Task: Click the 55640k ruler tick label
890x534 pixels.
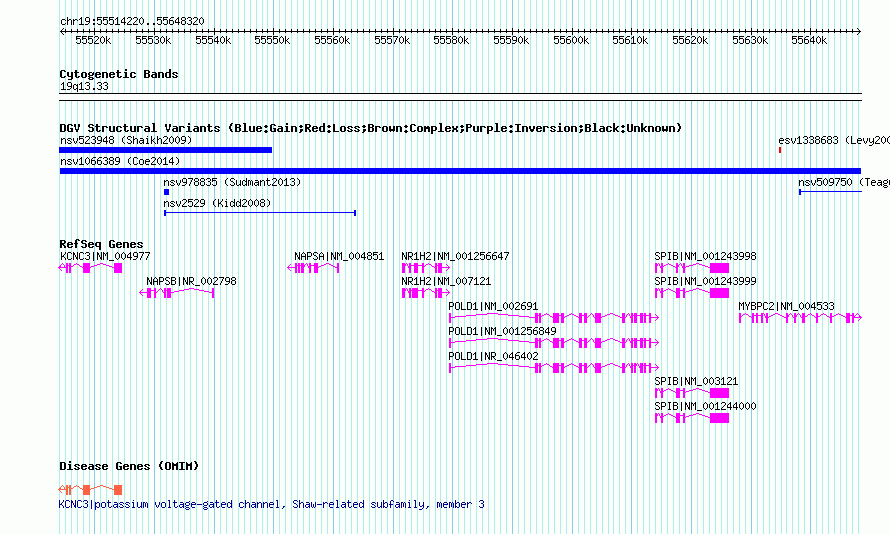Action: [x=809, y=40]
